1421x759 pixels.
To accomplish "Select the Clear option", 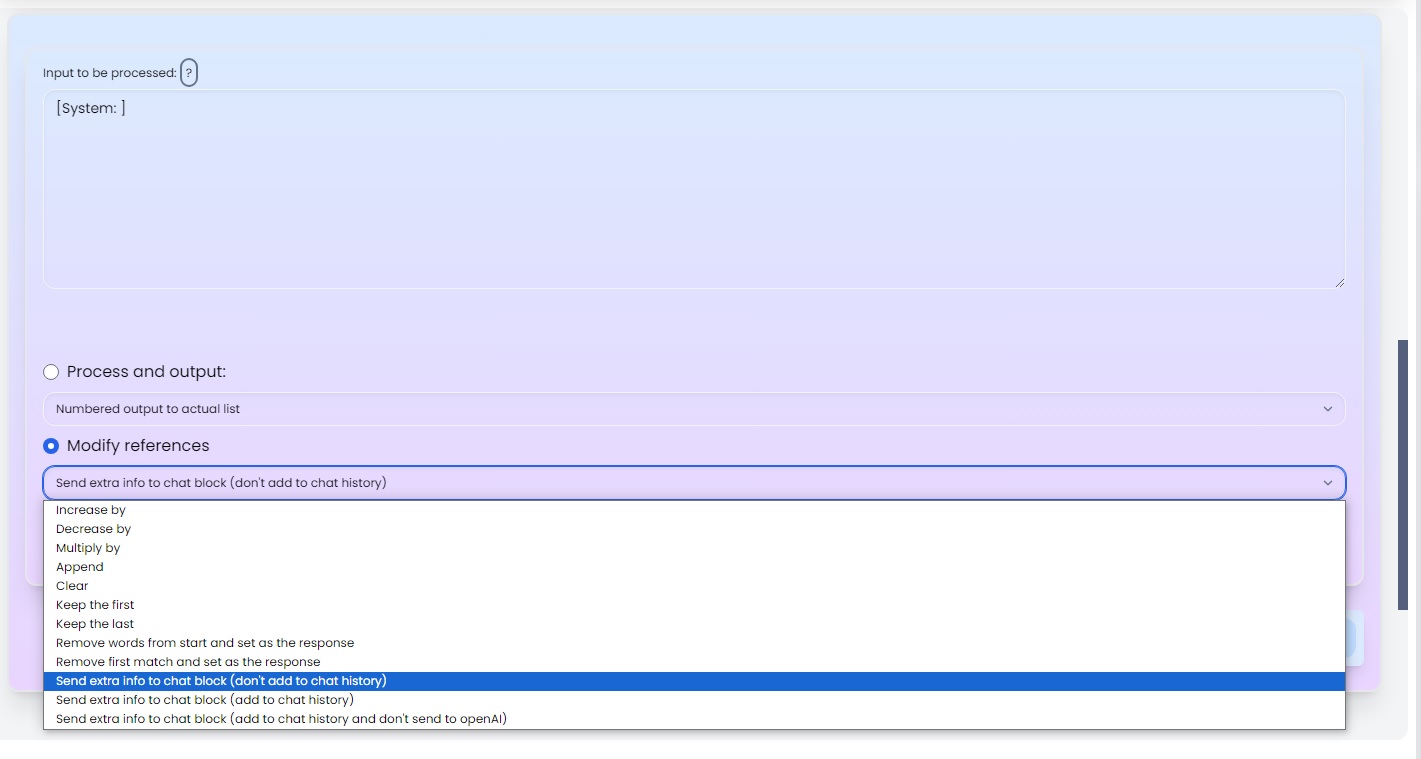I will 72,586.
